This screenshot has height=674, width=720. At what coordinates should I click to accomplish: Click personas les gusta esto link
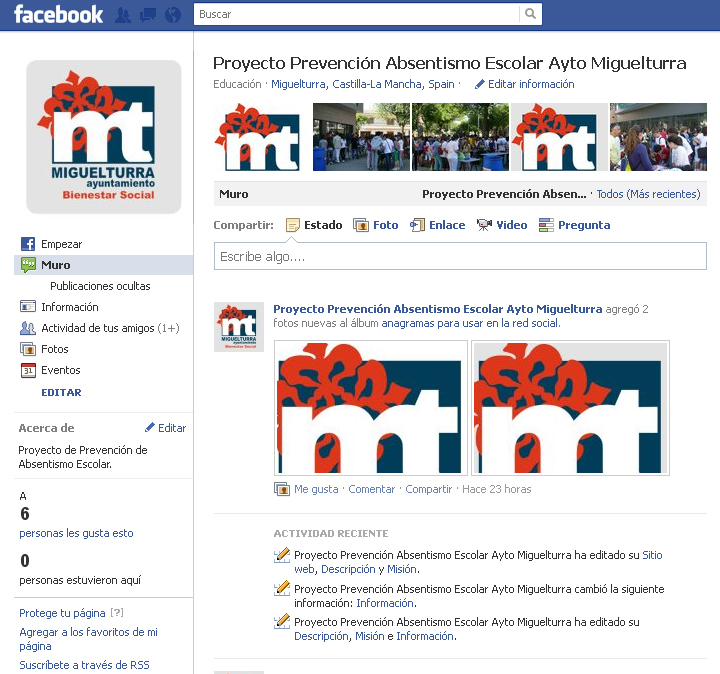coord(76,533)
